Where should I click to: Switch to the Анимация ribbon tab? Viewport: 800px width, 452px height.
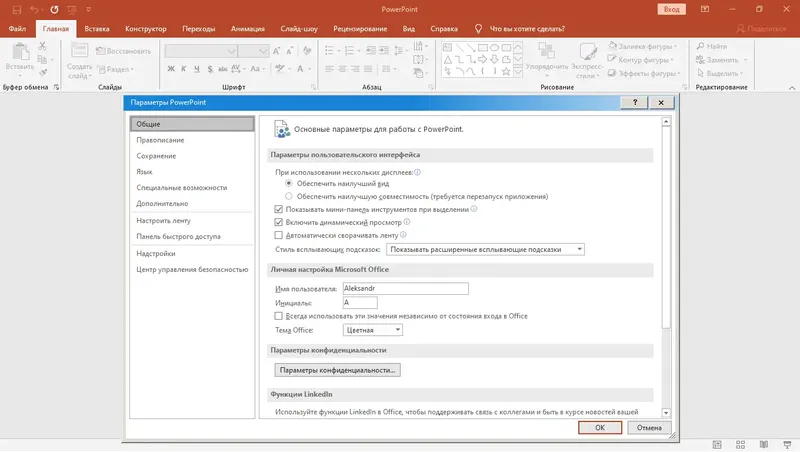(x=247, y=29)
